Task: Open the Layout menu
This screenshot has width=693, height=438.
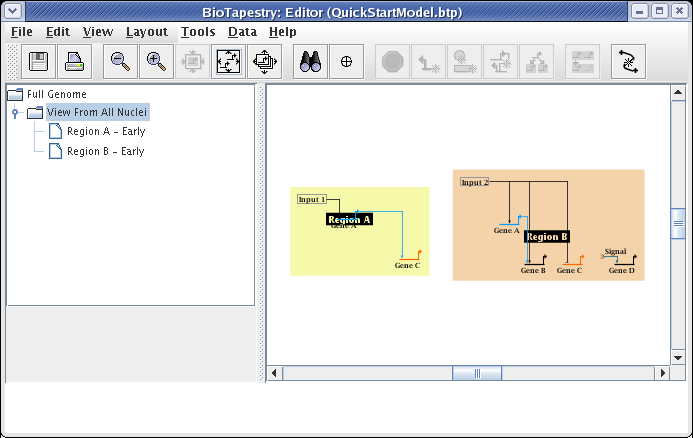Action: click(146, 32)
